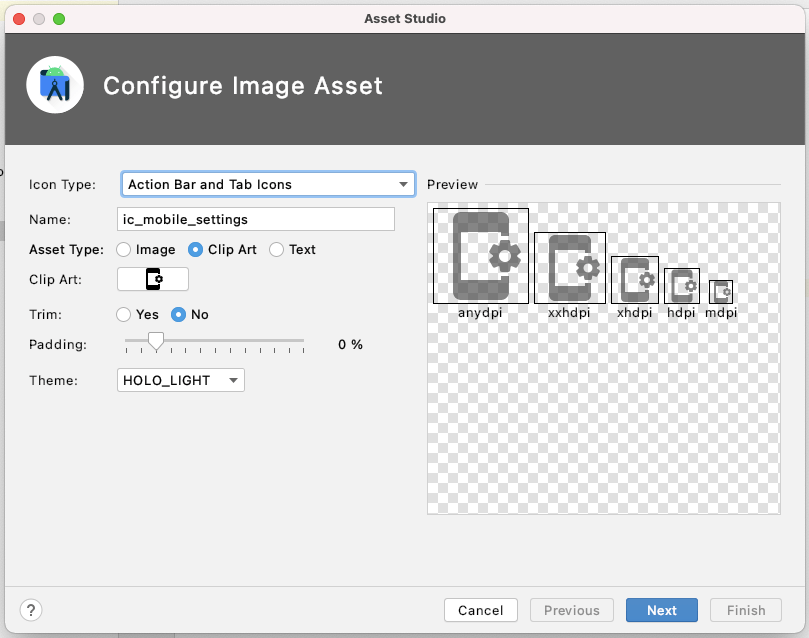This screenshot has height=638, width=809.
Task: Select the Image asset type
Action: [x=125, y=249]
